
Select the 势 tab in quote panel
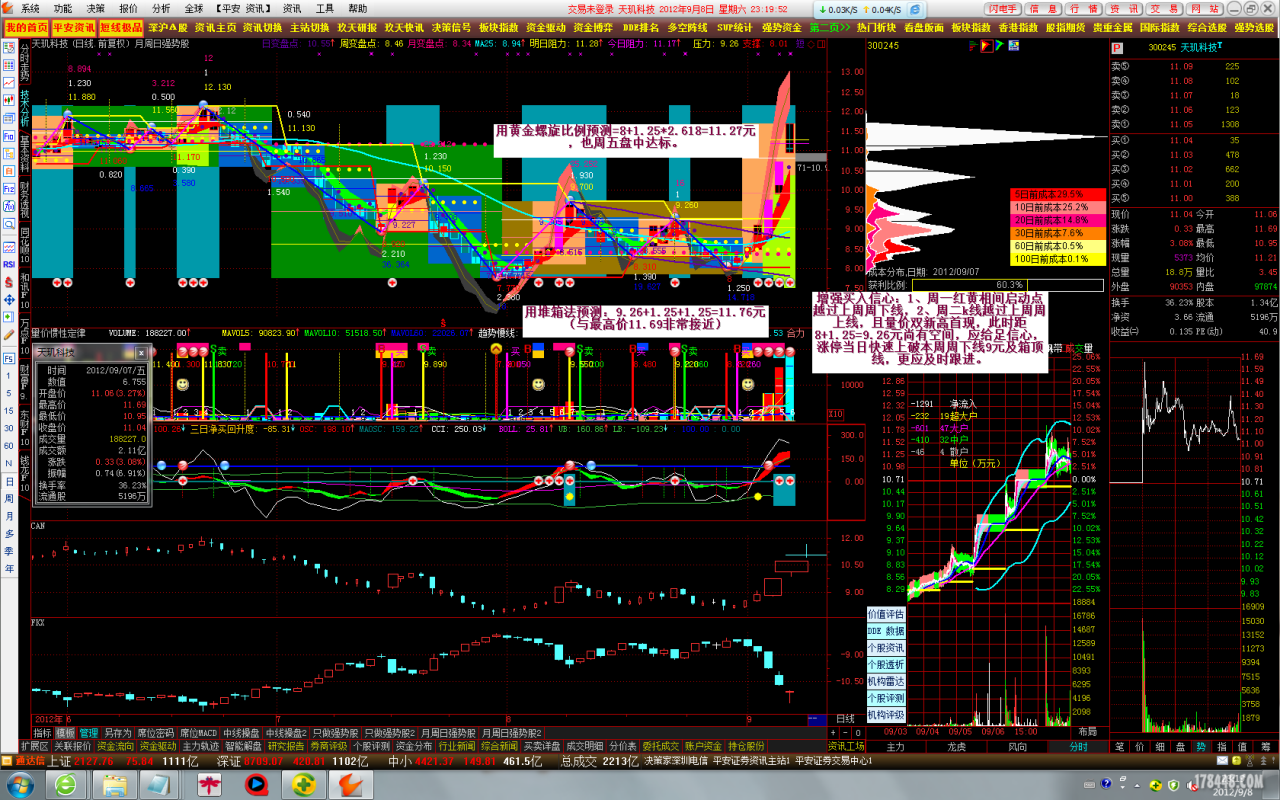(1200, 746)
